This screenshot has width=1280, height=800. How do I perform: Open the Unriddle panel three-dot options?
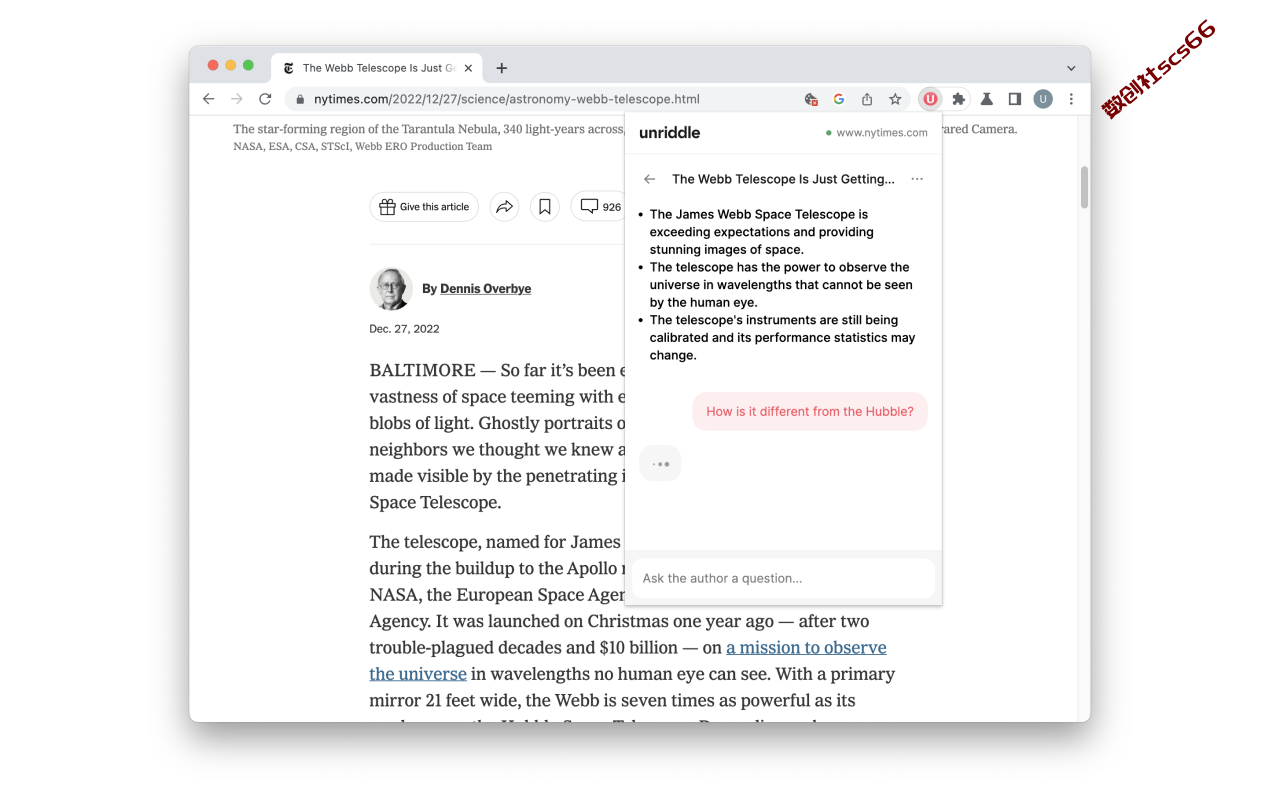click(917, 179)
